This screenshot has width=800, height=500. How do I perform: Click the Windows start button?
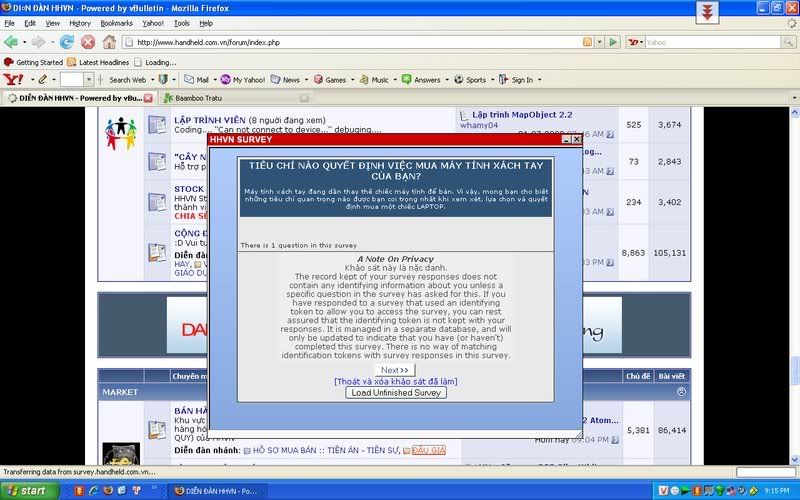coord(29,490)
